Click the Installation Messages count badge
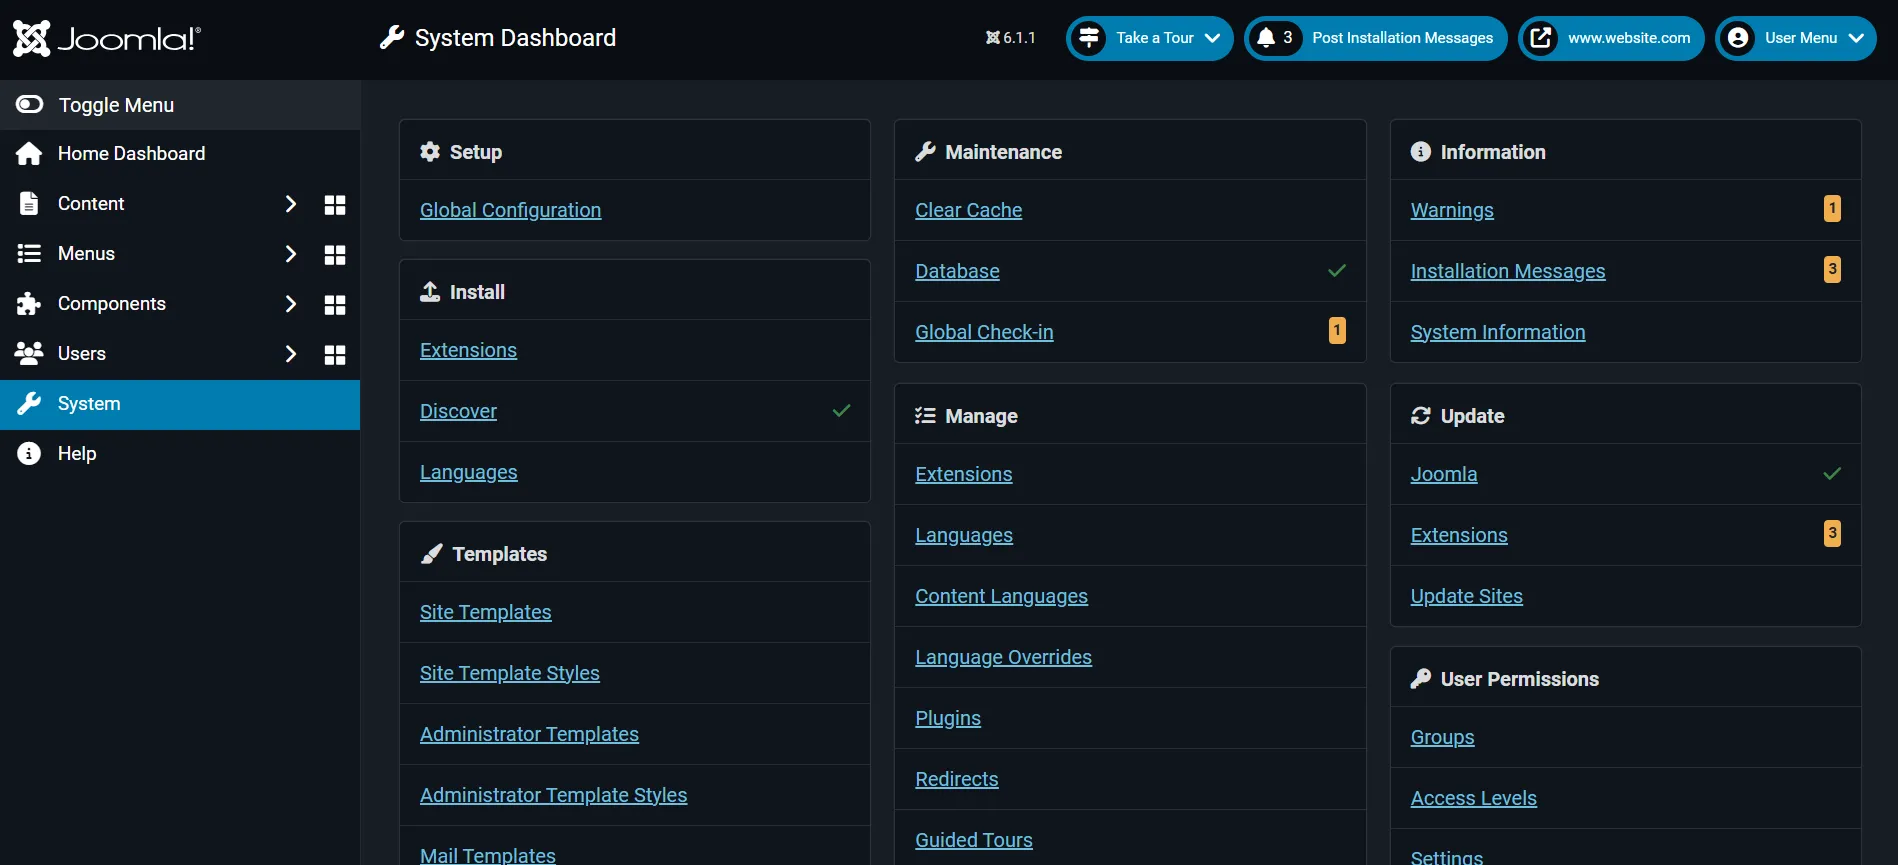Image resolution: width=1898 pixels, height=865 pixels. point(1832,269)
